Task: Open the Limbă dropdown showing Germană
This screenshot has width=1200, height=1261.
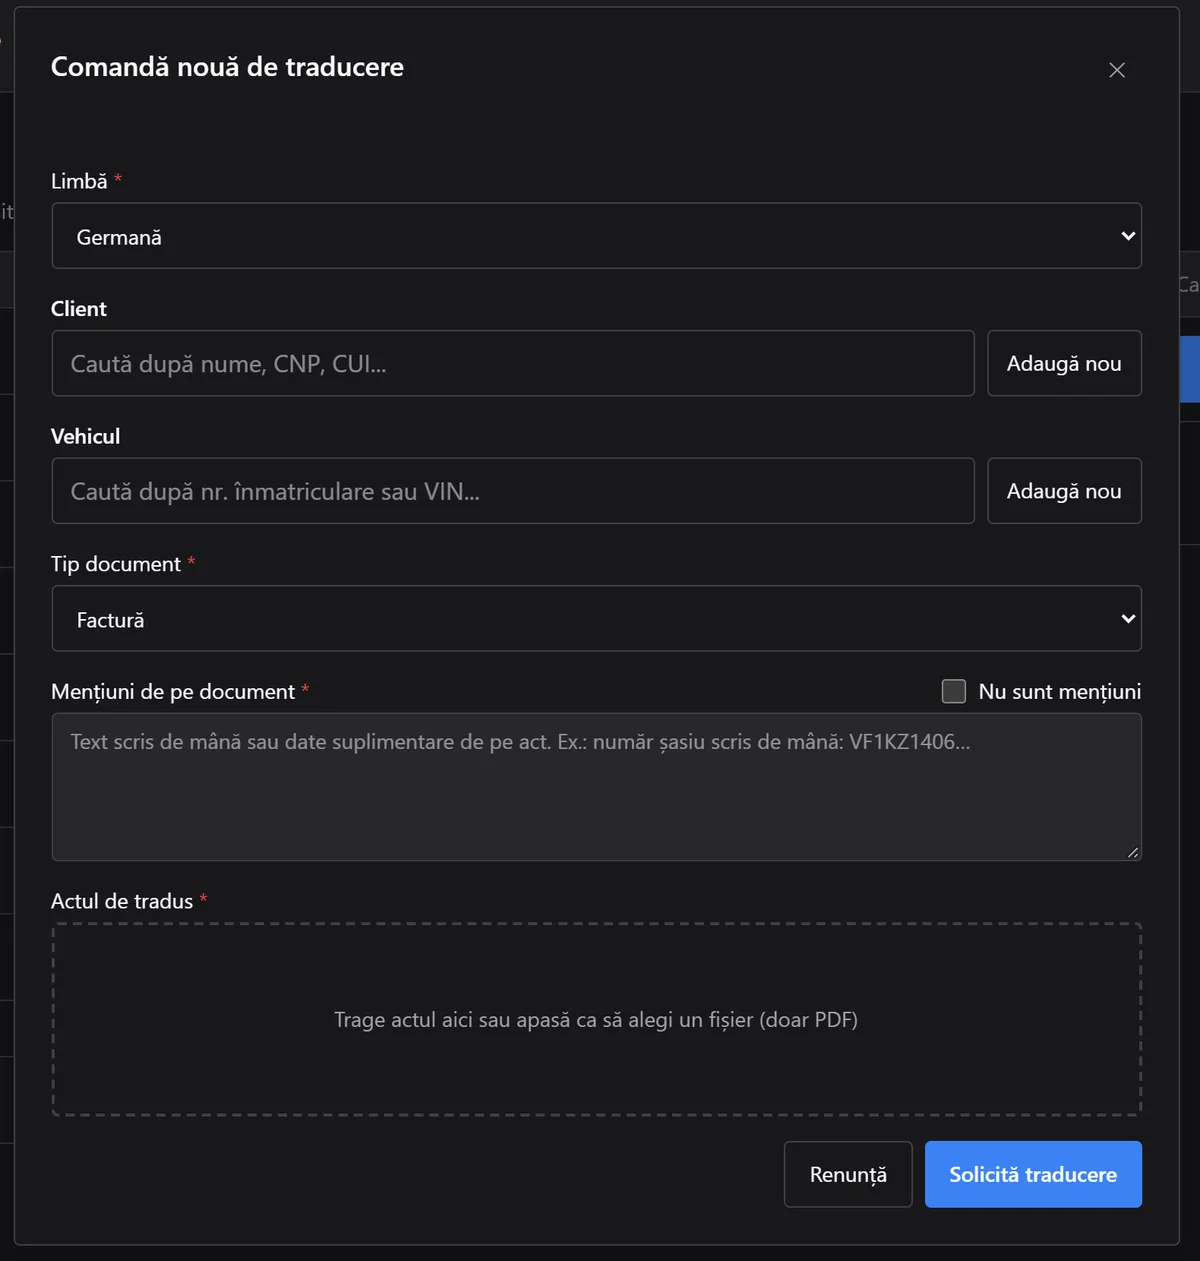Action: tap(596, 236)
